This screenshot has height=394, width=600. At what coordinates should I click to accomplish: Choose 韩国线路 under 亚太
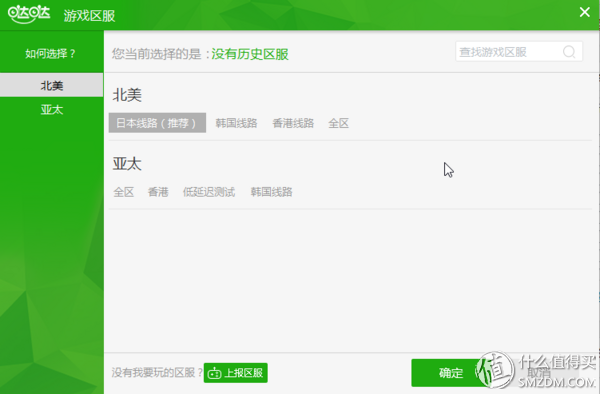(x=271, y=192)
